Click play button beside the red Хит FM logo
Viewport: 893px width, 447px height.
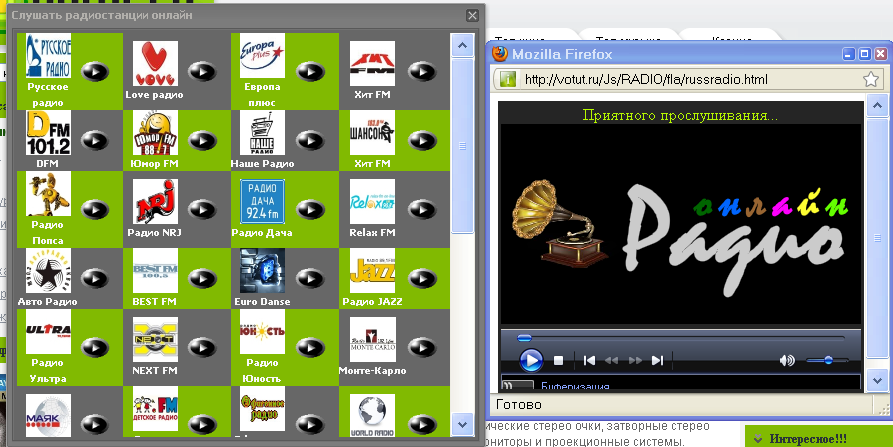[x=422, y=71]
